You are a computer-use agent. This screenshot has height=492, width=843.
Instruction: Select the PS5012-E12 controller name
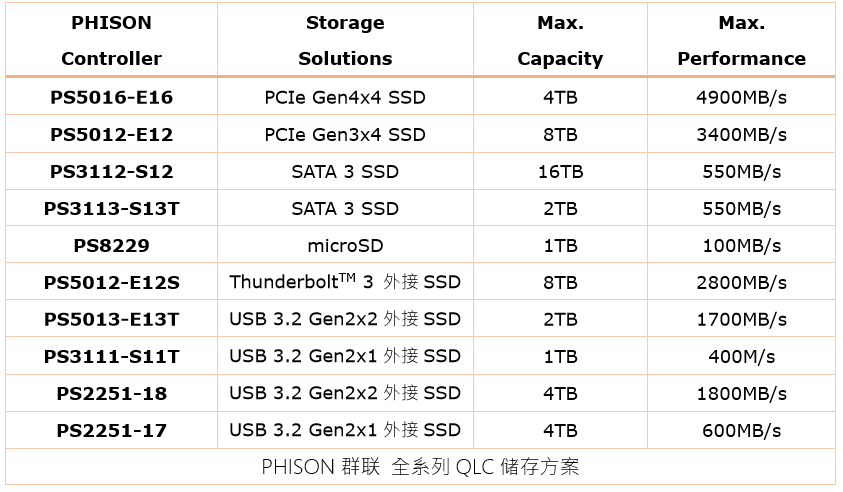click(111, 134)
